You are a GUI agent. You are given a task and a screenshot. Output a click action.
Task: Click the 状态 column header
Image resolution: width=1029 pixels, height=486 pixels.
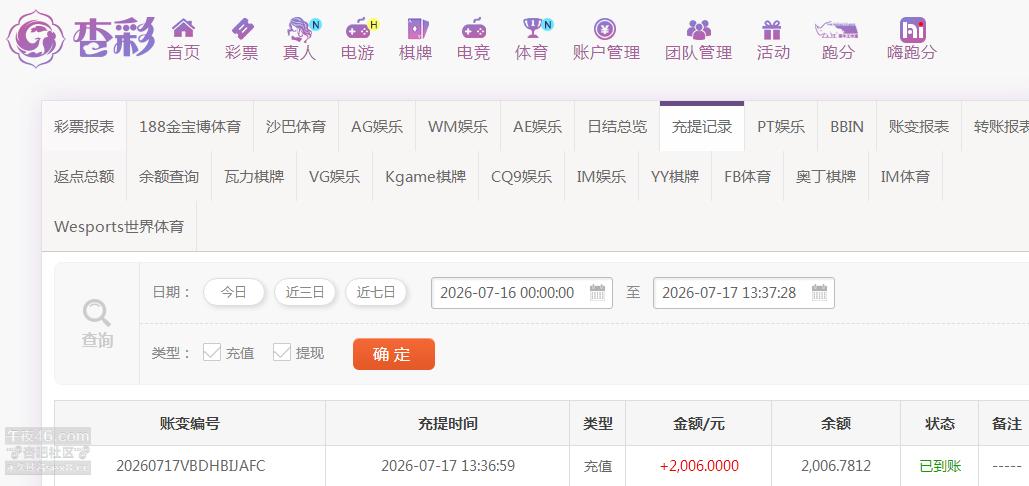coord(940,424)
